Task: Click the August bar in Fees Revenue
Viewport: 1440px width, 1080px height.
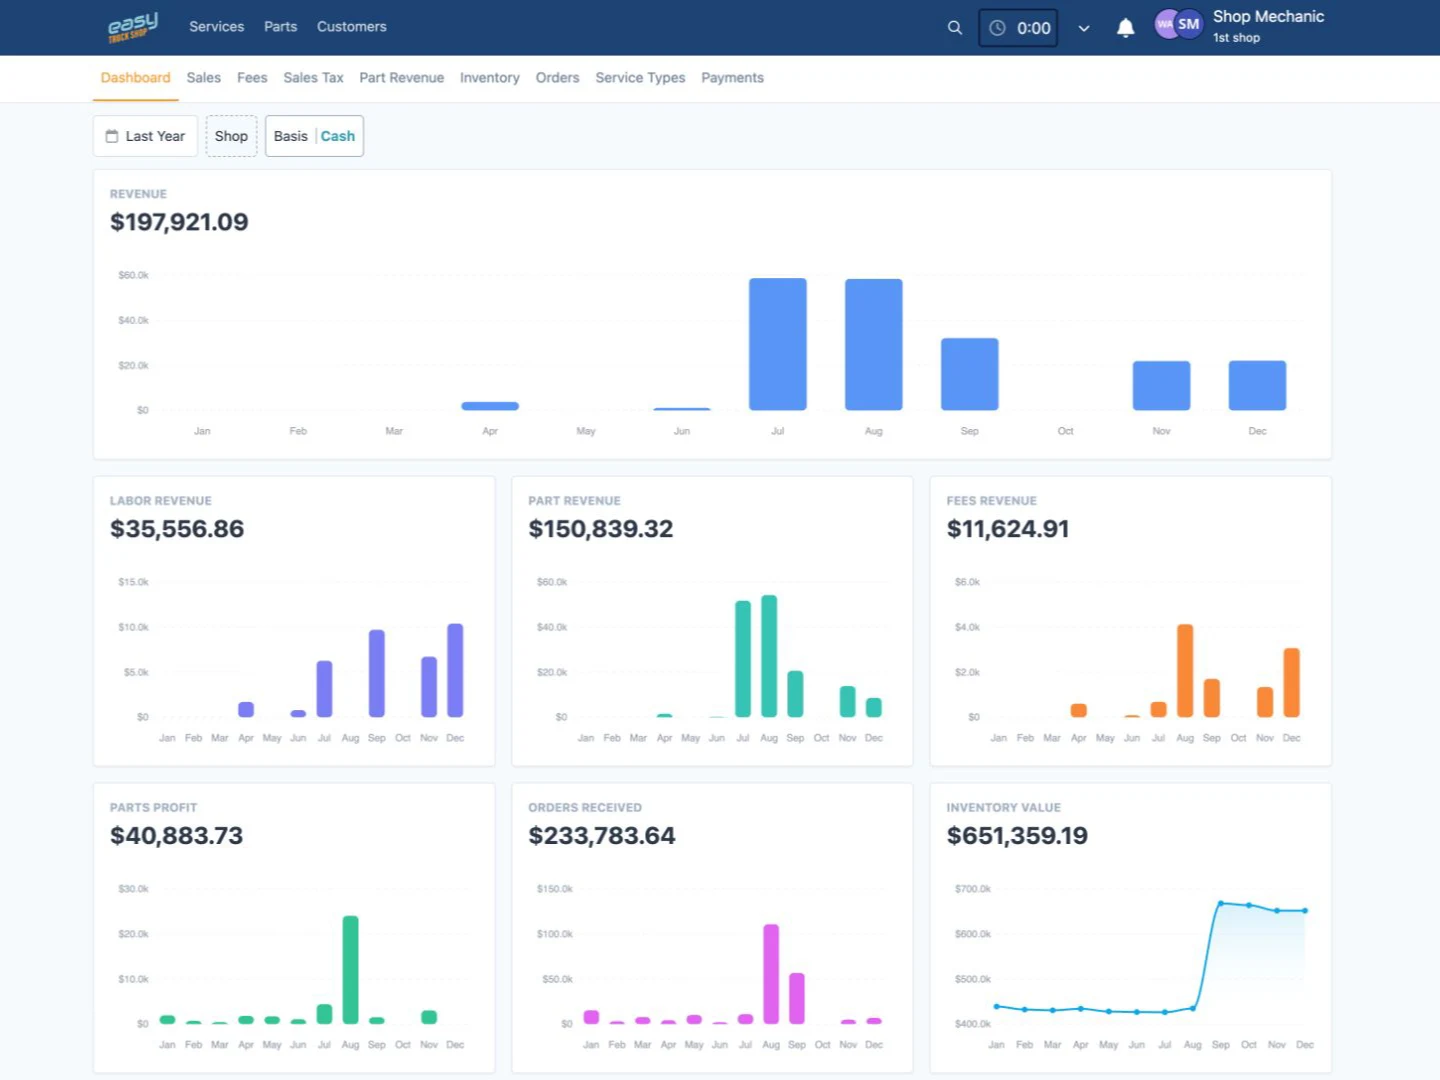Action: pyautogui.click(x=1185, y=670)
